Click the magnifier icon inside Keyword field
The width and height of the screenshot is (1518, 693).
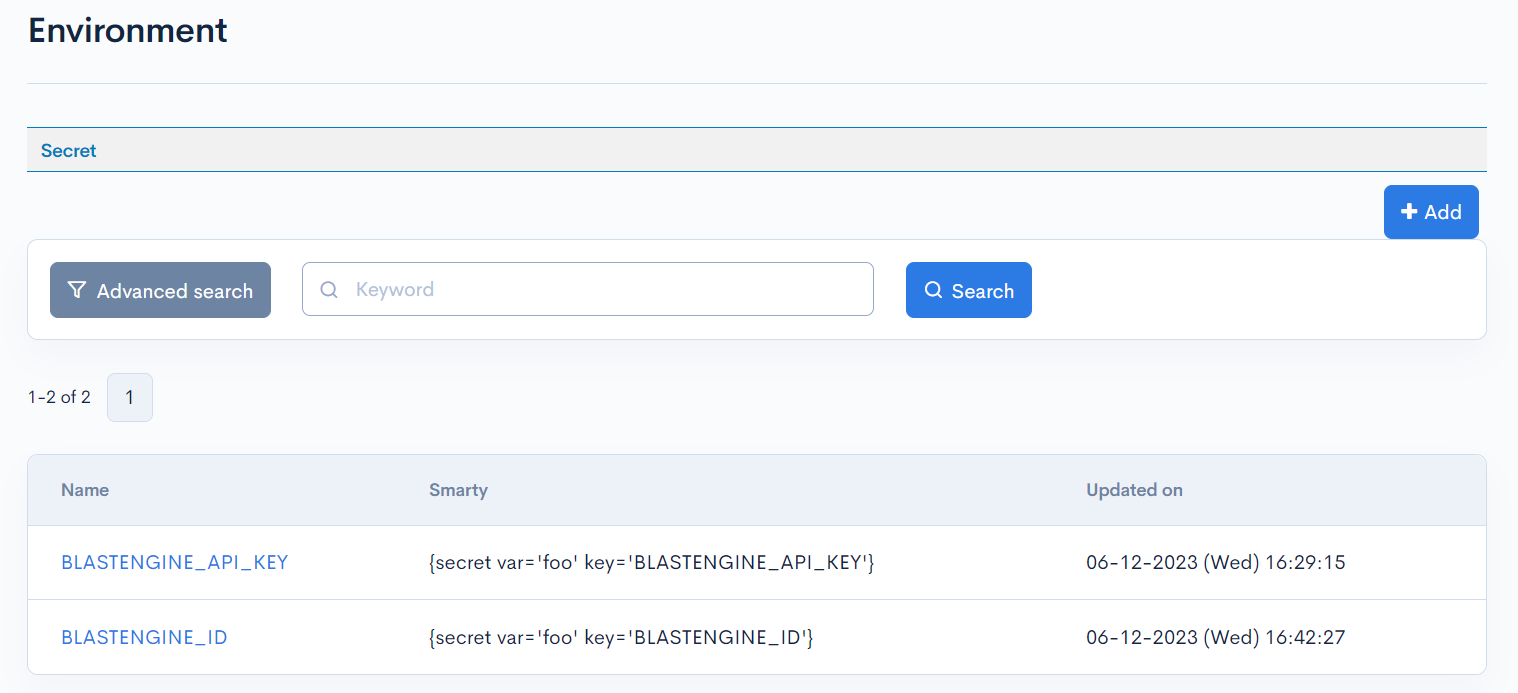329,289
